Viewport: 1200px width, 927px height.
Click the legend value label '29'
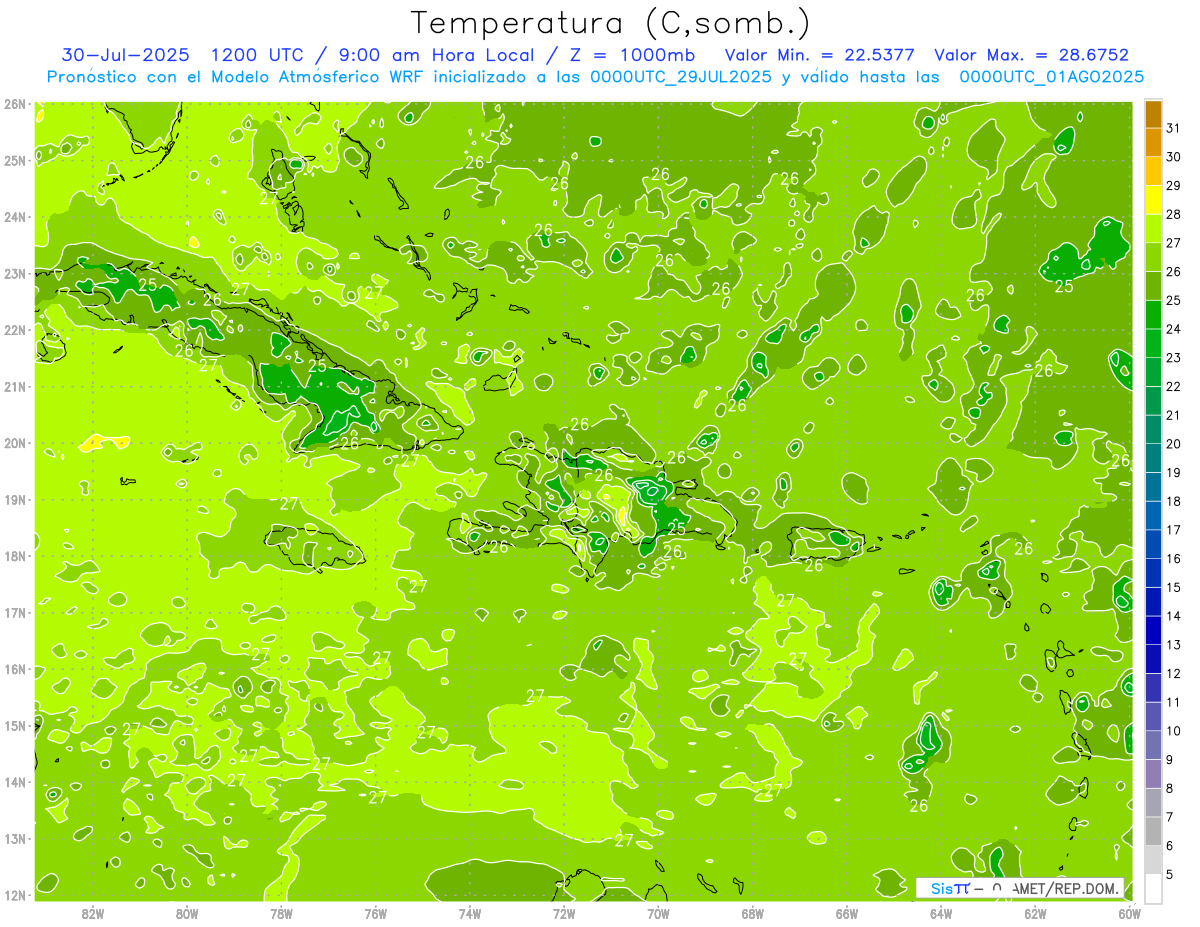click(x=1174, y=186)
